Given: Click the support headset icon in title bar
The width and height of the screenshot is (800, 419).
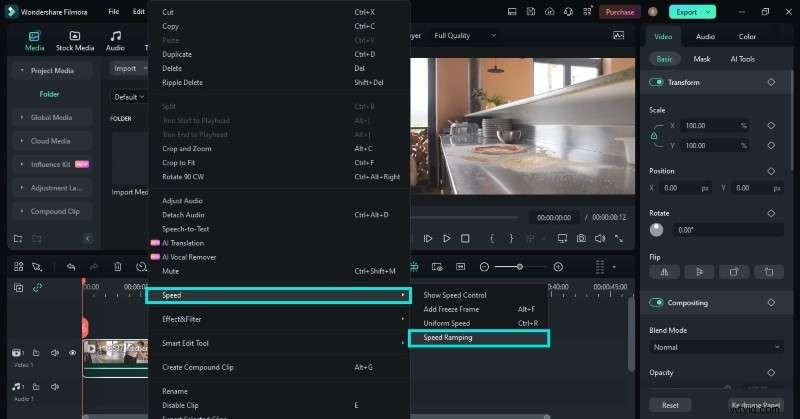Looking at the screenshot, I should click(568, 12).
